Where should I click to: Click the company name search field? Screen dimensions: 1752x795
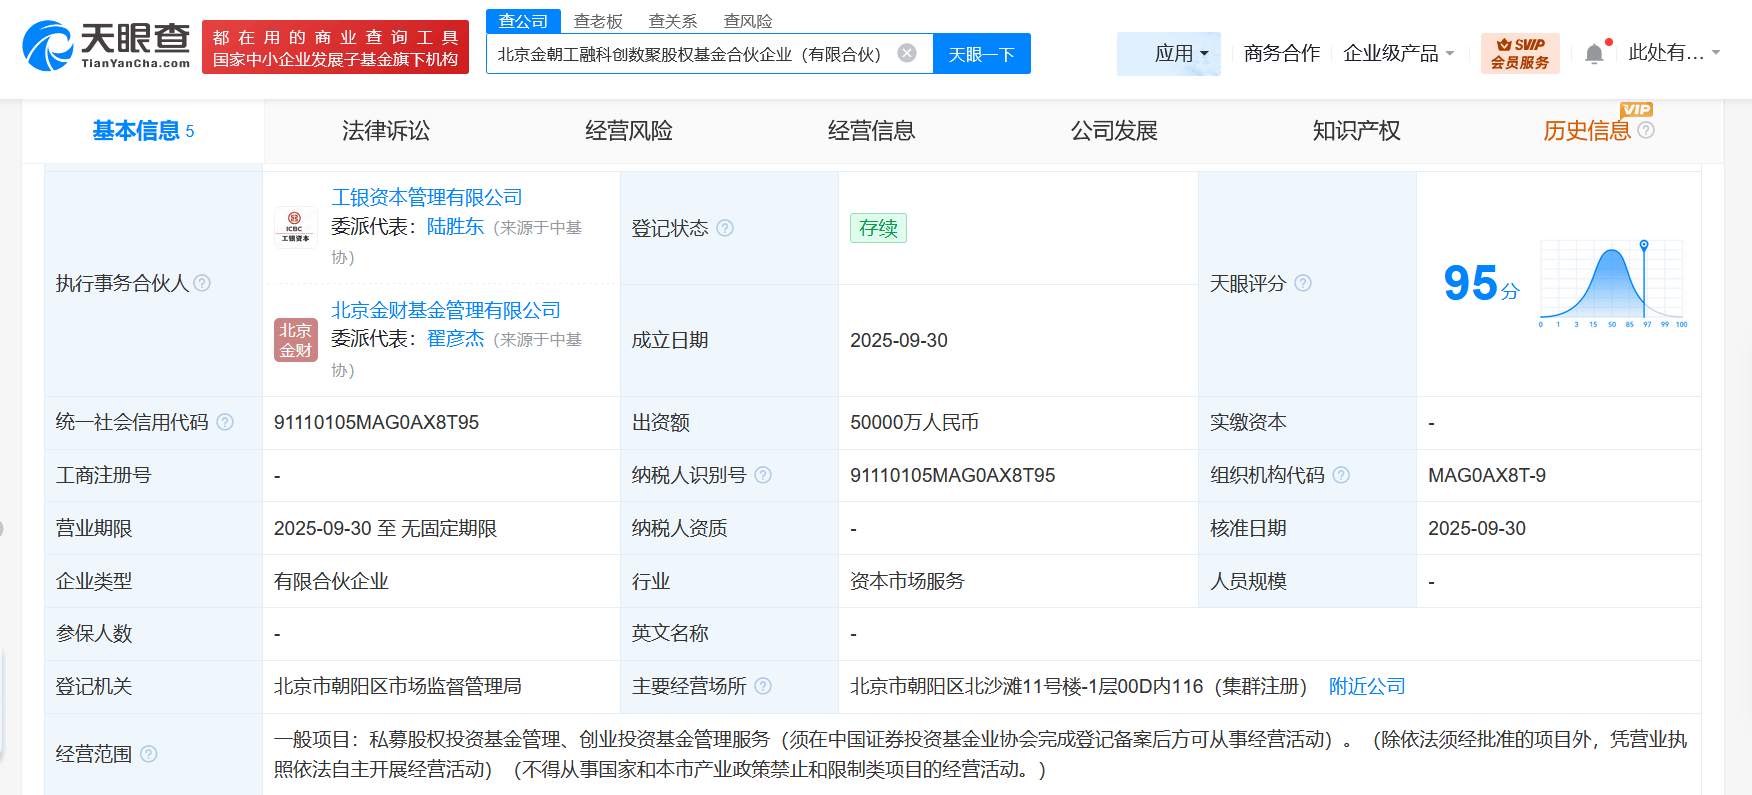(690, 54)
